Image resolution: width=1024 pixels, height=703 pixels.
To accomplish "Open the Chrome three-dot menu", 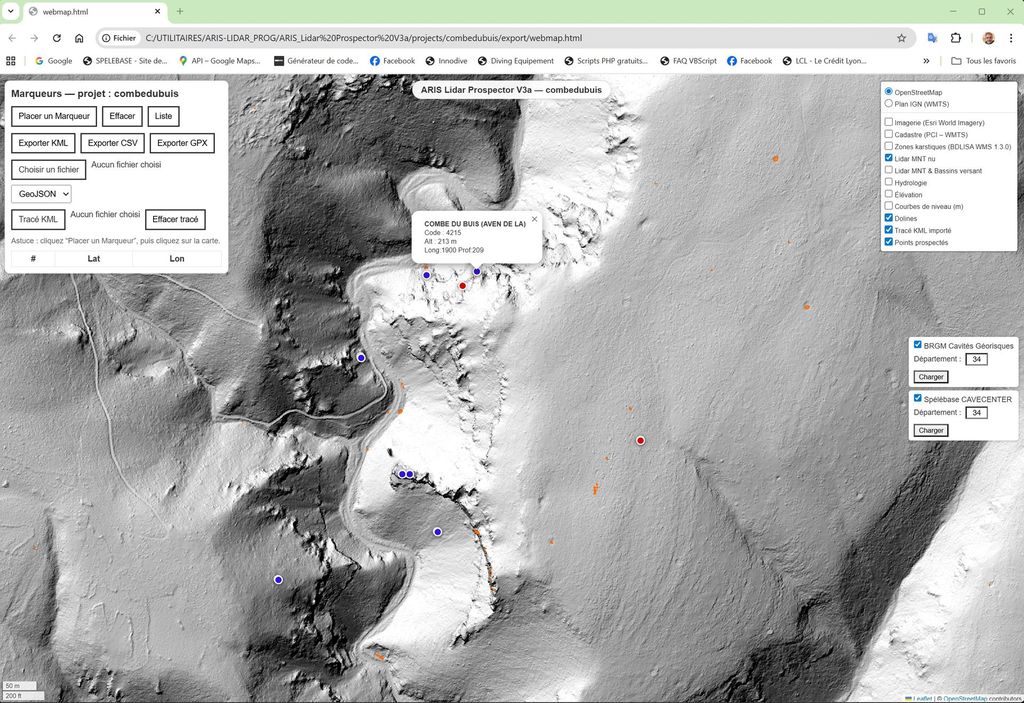I will click(x=1011, y=37).
